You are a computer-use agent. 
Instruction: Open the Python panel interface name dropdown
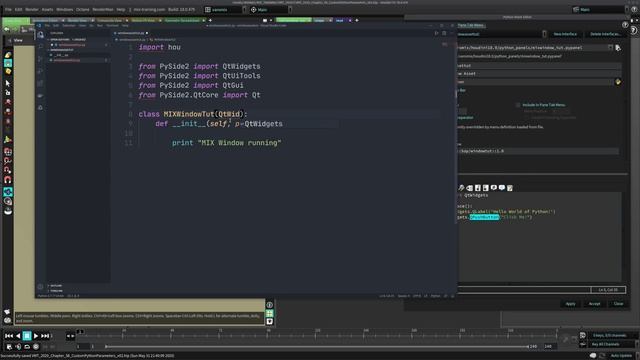544,34
